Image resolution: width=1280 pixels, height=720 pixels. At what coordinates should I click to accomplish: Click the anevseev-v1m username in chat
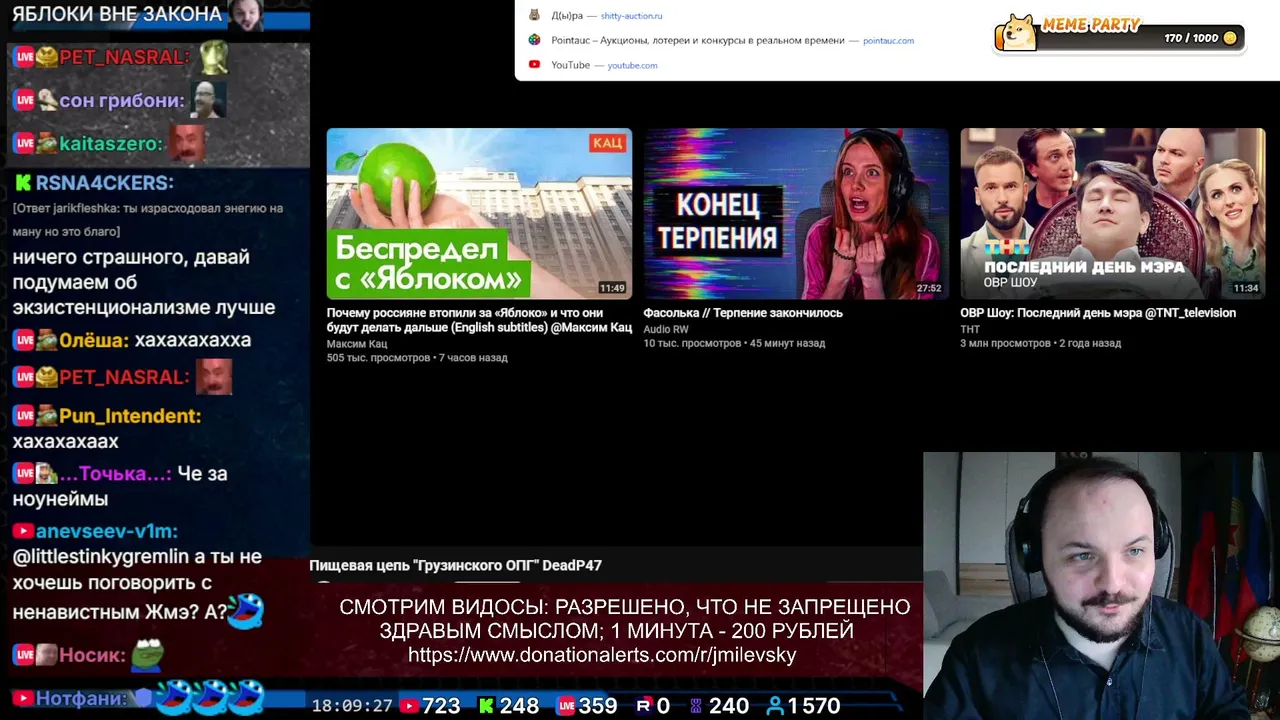click(107, 531)
